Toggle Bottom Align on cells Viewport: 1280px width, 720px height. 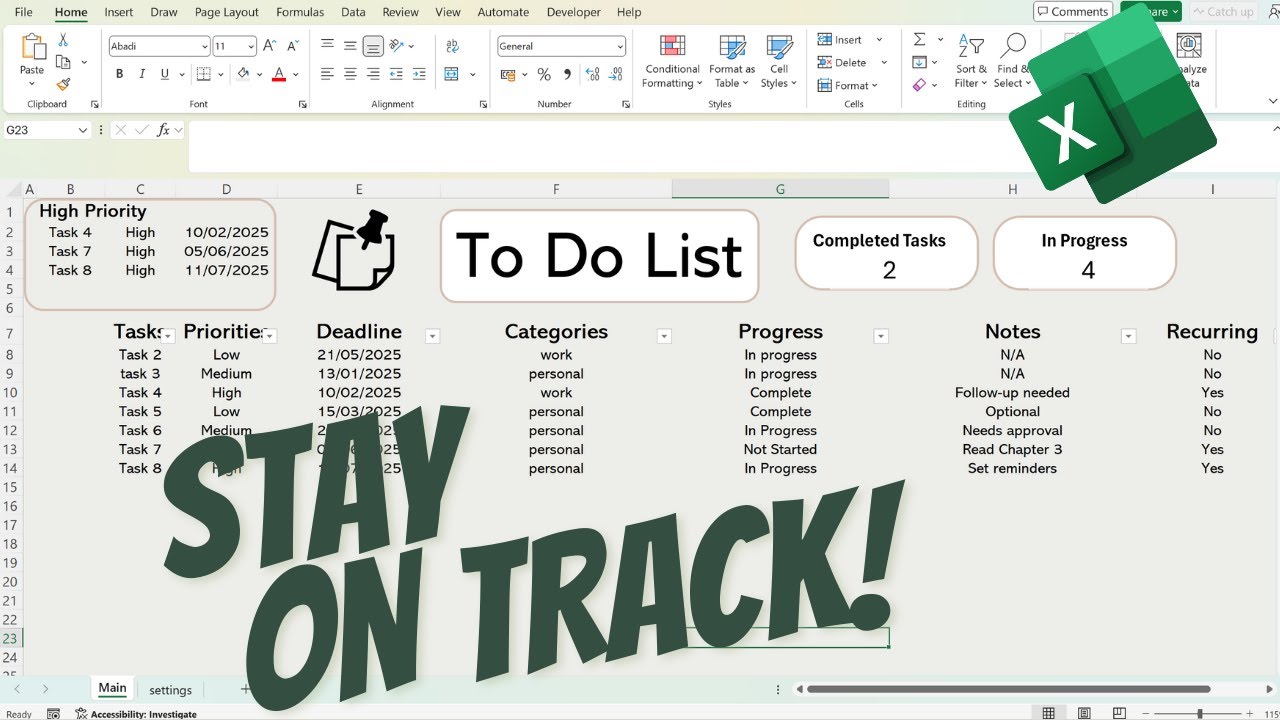pos(373,46)
